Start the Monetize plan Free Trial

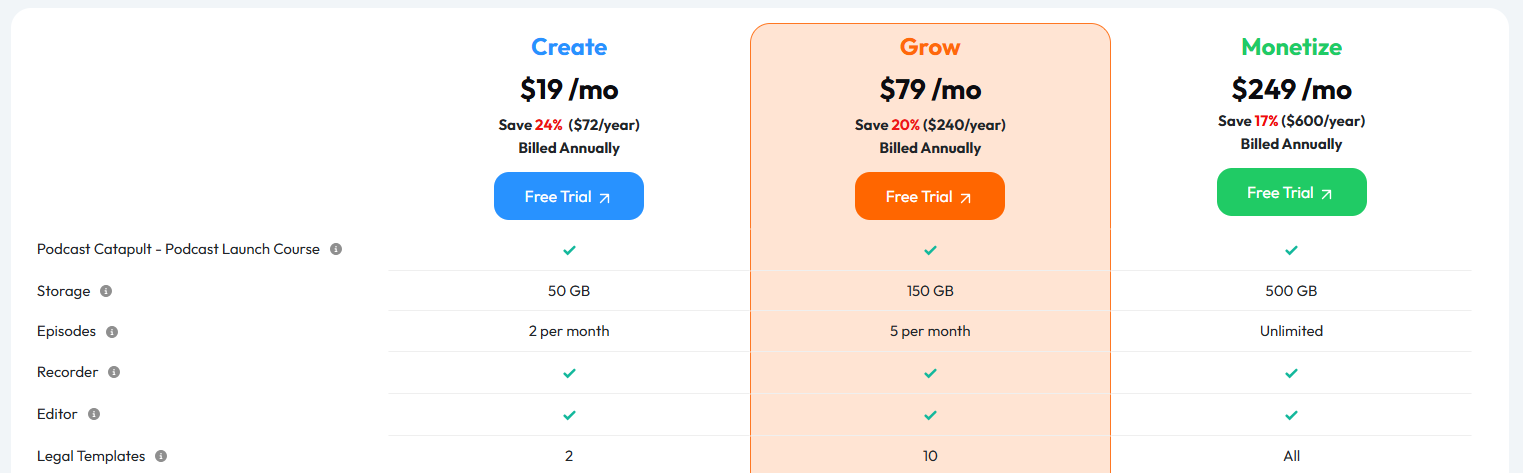point(1291,193)
